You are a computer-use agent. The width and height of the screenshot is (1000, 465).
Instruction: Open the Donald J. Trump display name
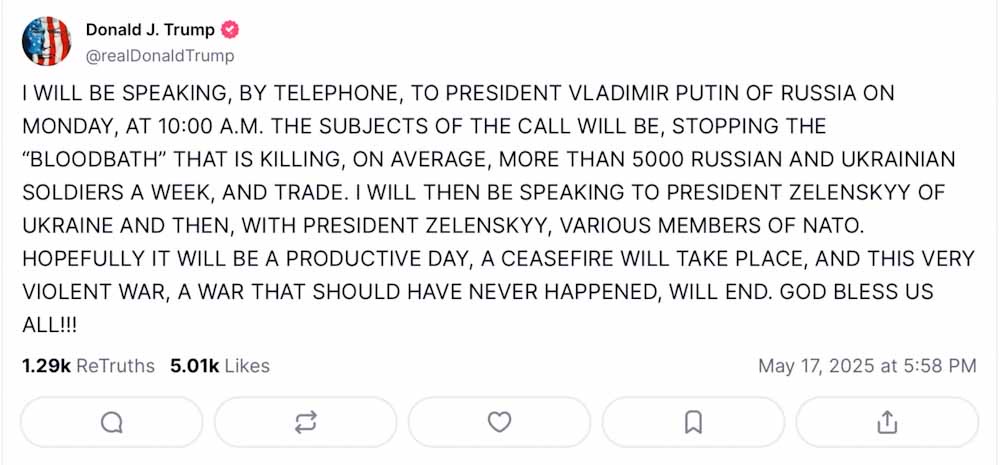coord(150,31)
